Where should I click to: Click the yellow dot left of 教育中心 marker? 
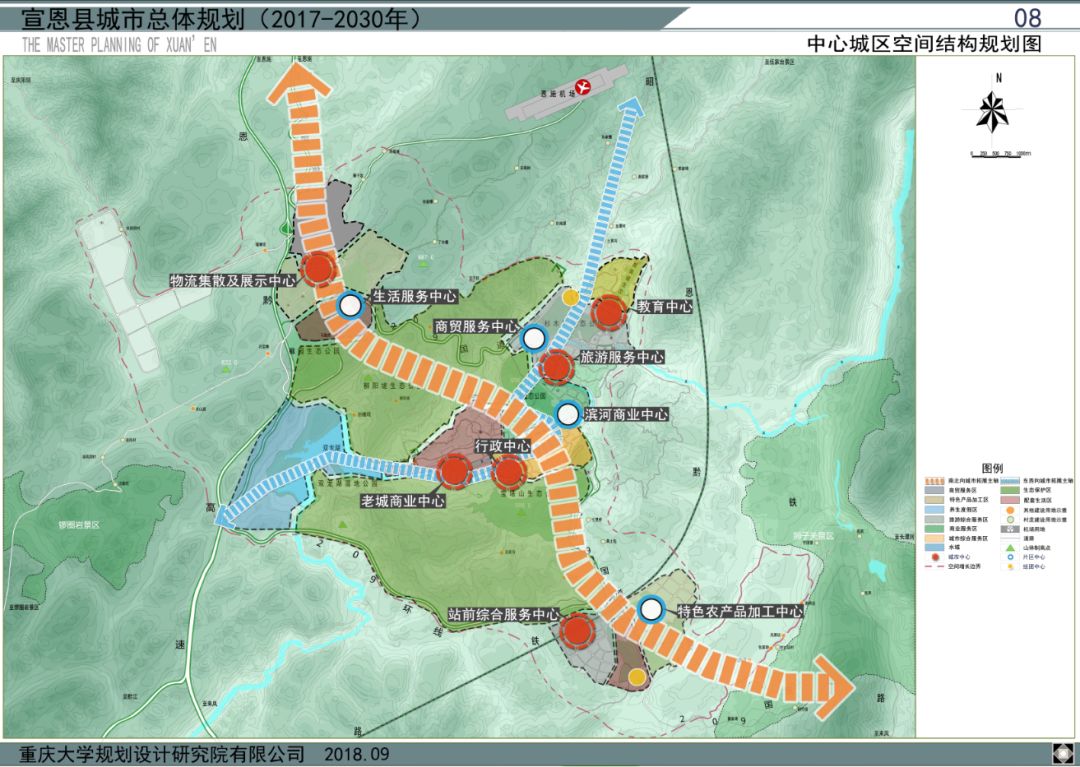570,297
